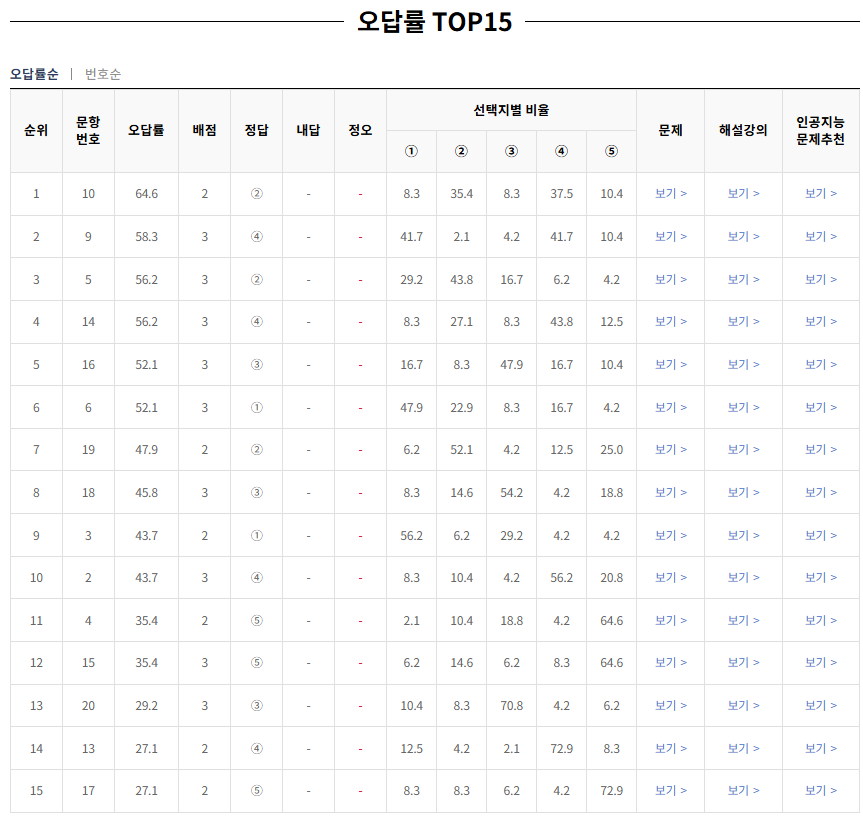Image resolution: width=863 pixels, height=818 pixels.
Task: Open 문제 보기 link for rank 3
Action: (x=670, y=280)
